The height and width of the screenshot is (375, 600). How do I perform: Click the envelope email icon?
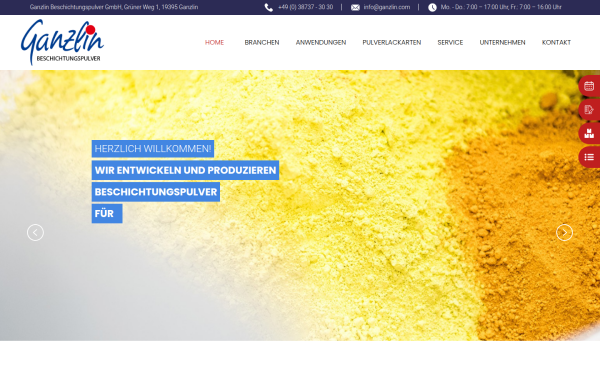tap(355, 7)
